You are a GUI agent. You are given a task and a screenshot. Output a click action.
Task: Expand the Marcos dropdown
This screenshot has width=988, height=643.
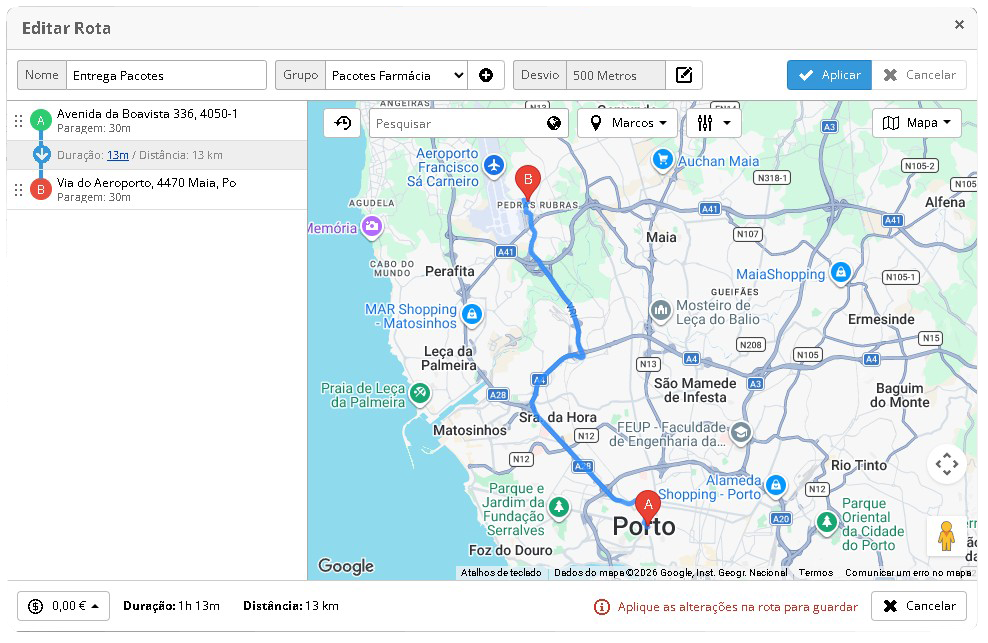(628, 123)
